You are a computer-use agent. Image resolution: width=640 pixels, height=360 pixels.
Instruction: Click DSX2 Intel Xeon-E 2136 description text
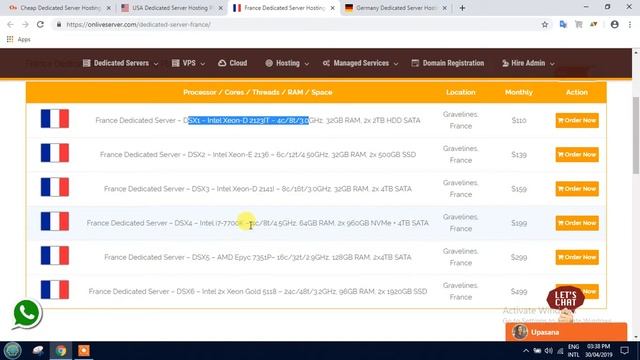tap(258, 155)
